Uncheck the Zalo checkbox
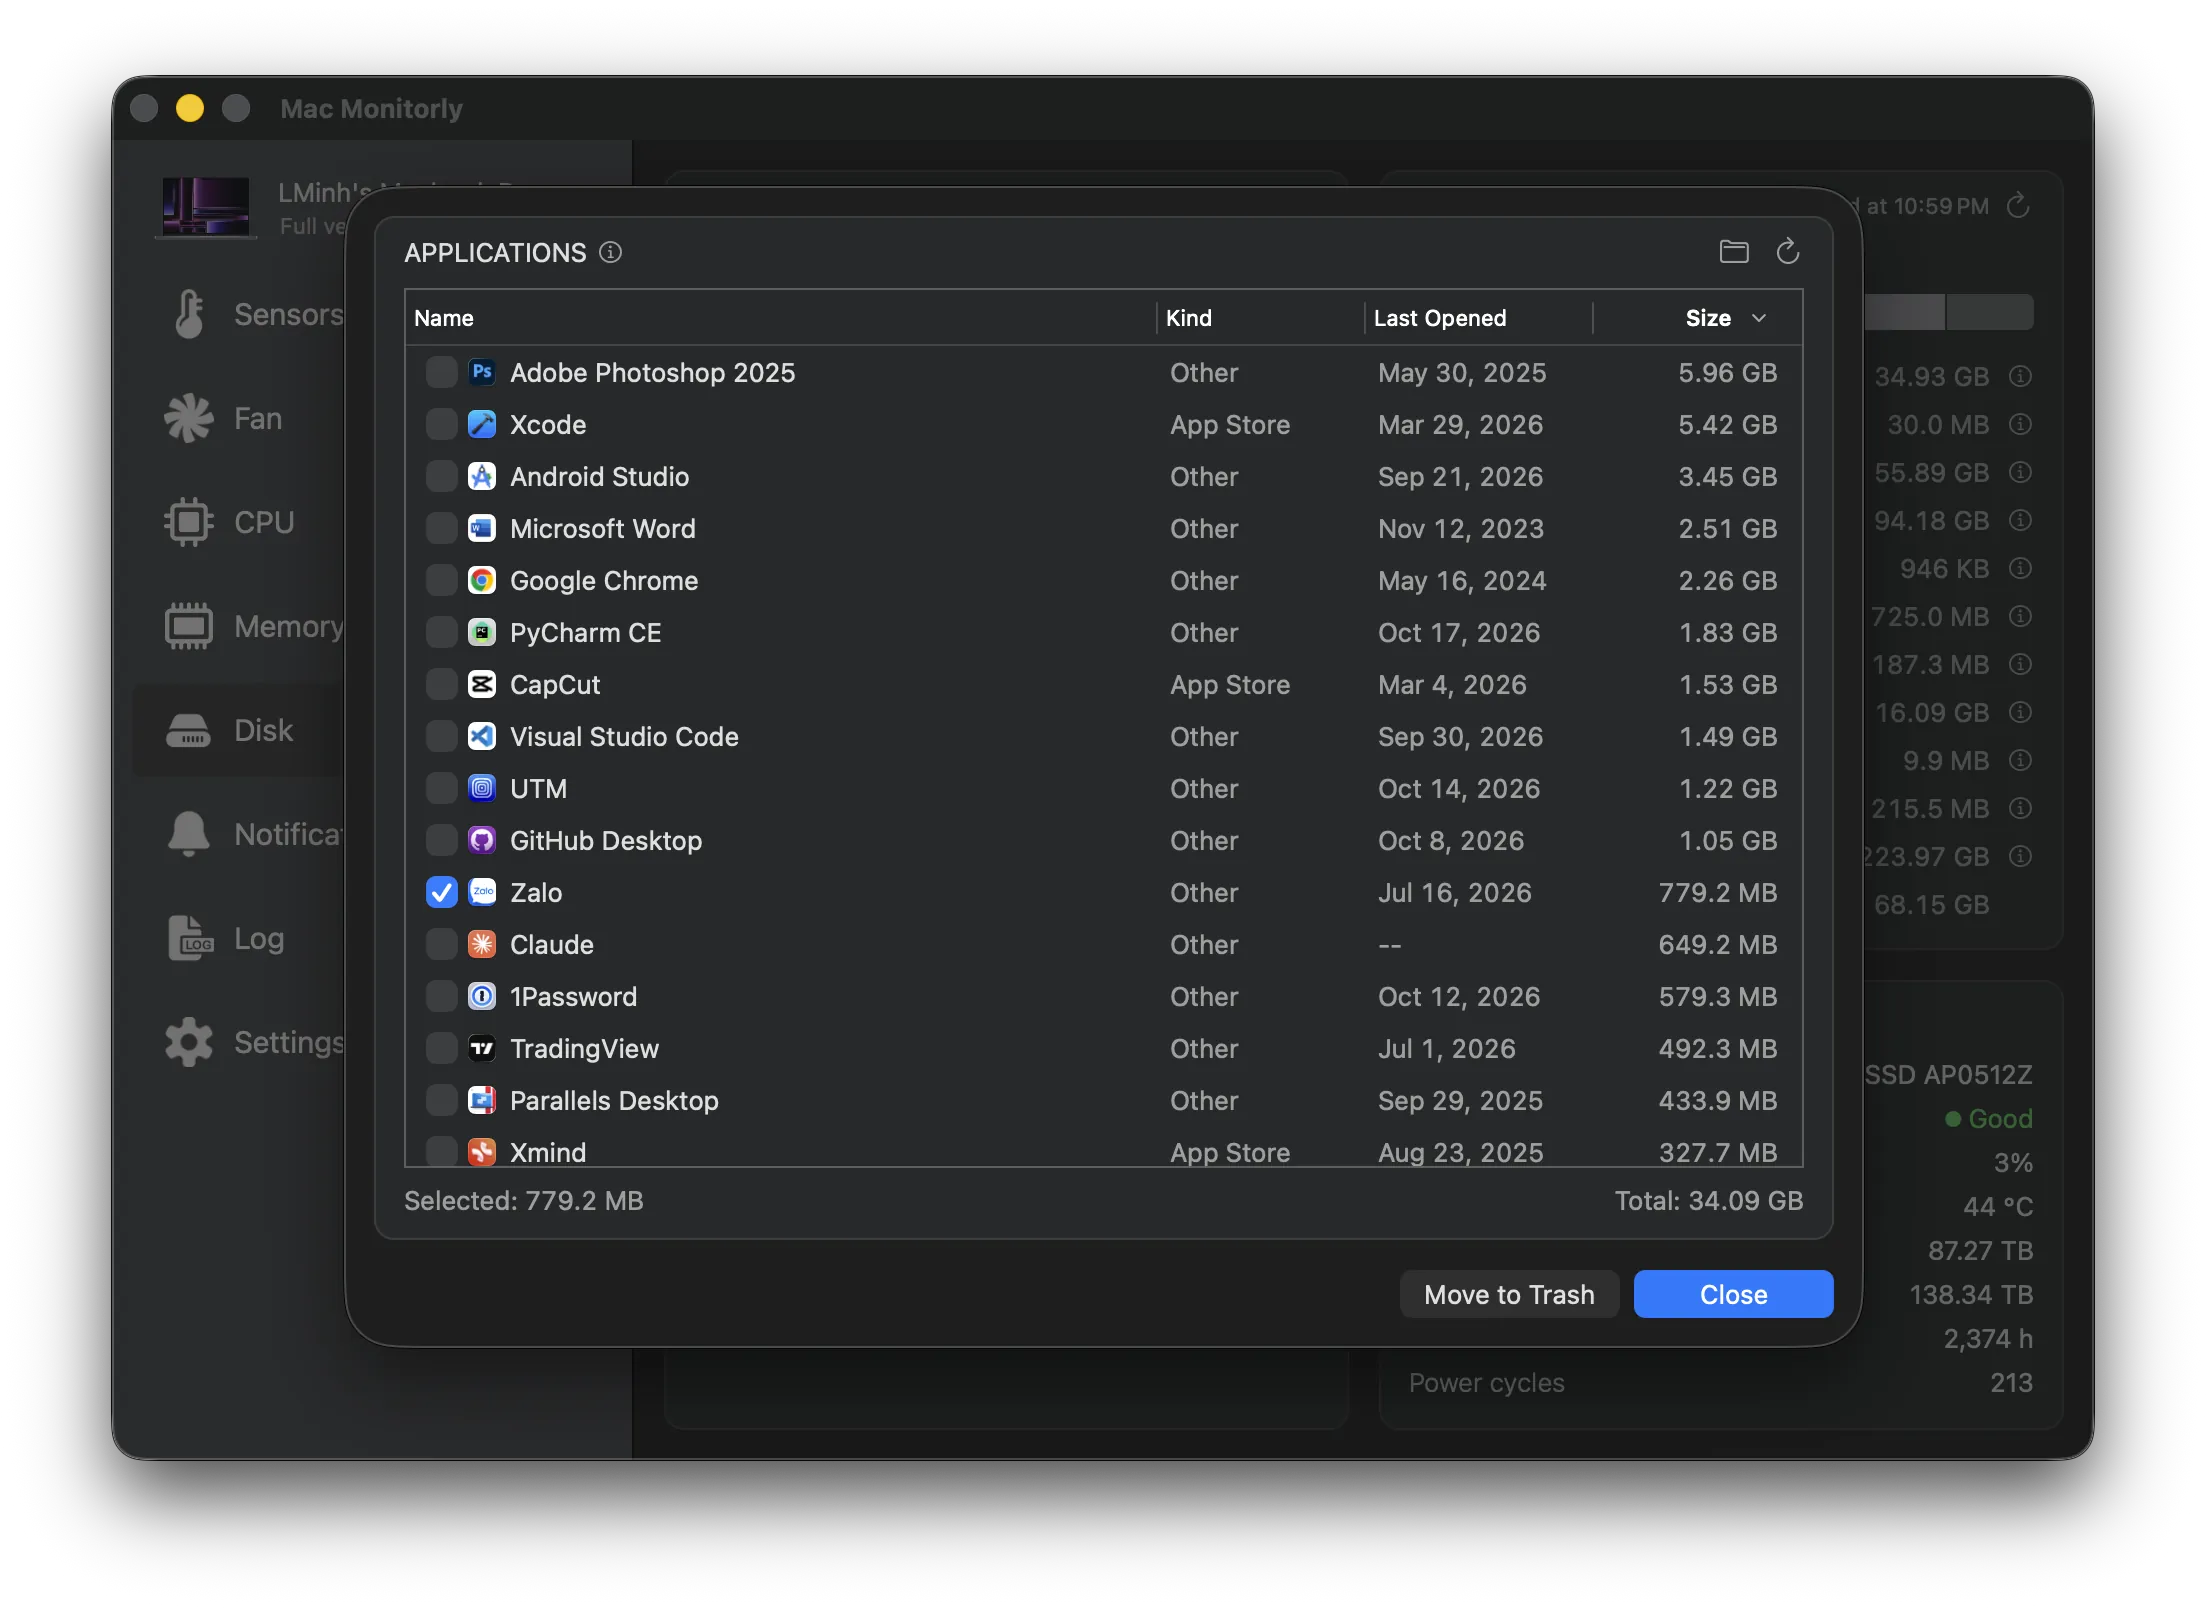The width and height of the screenshot is (2206, 1608). tap(441, 892)
